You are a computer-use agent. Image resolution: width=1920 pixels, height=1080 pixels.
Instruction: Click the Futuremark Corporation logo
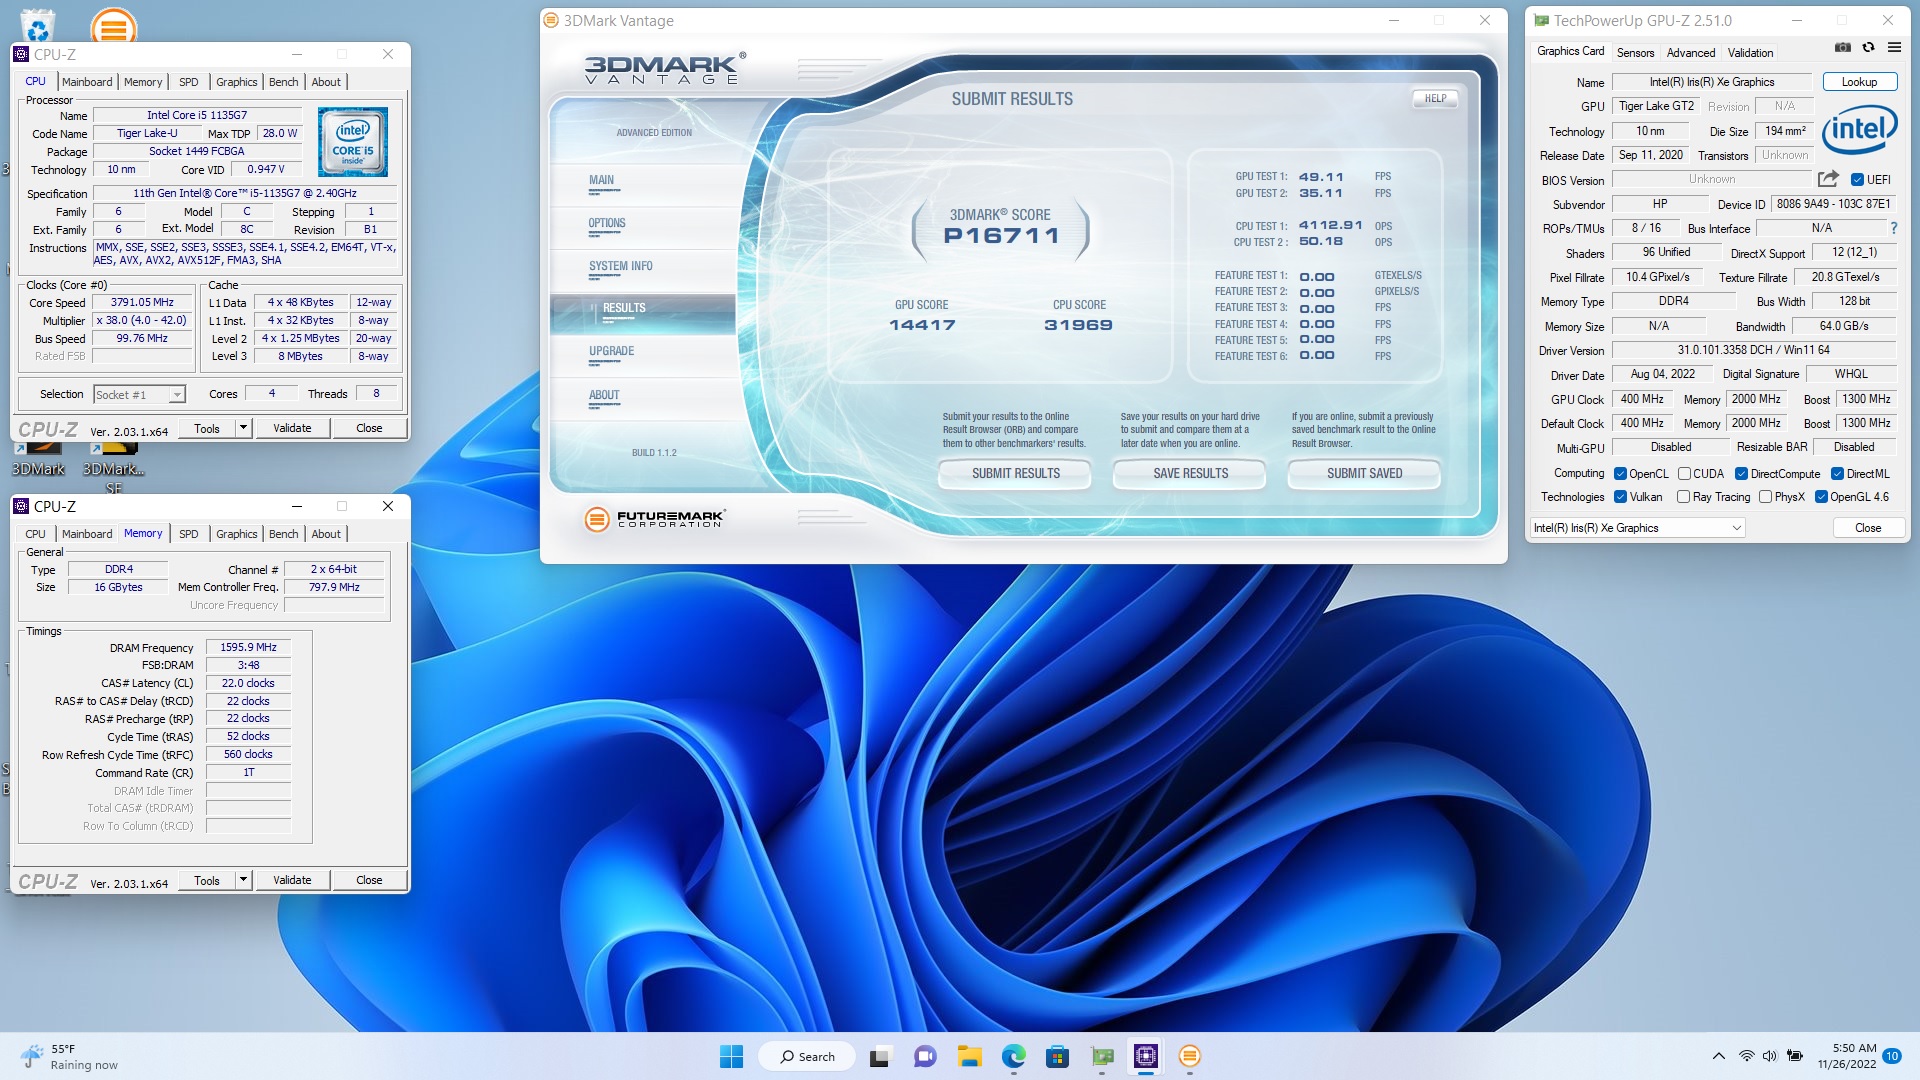tap(655, 518)
